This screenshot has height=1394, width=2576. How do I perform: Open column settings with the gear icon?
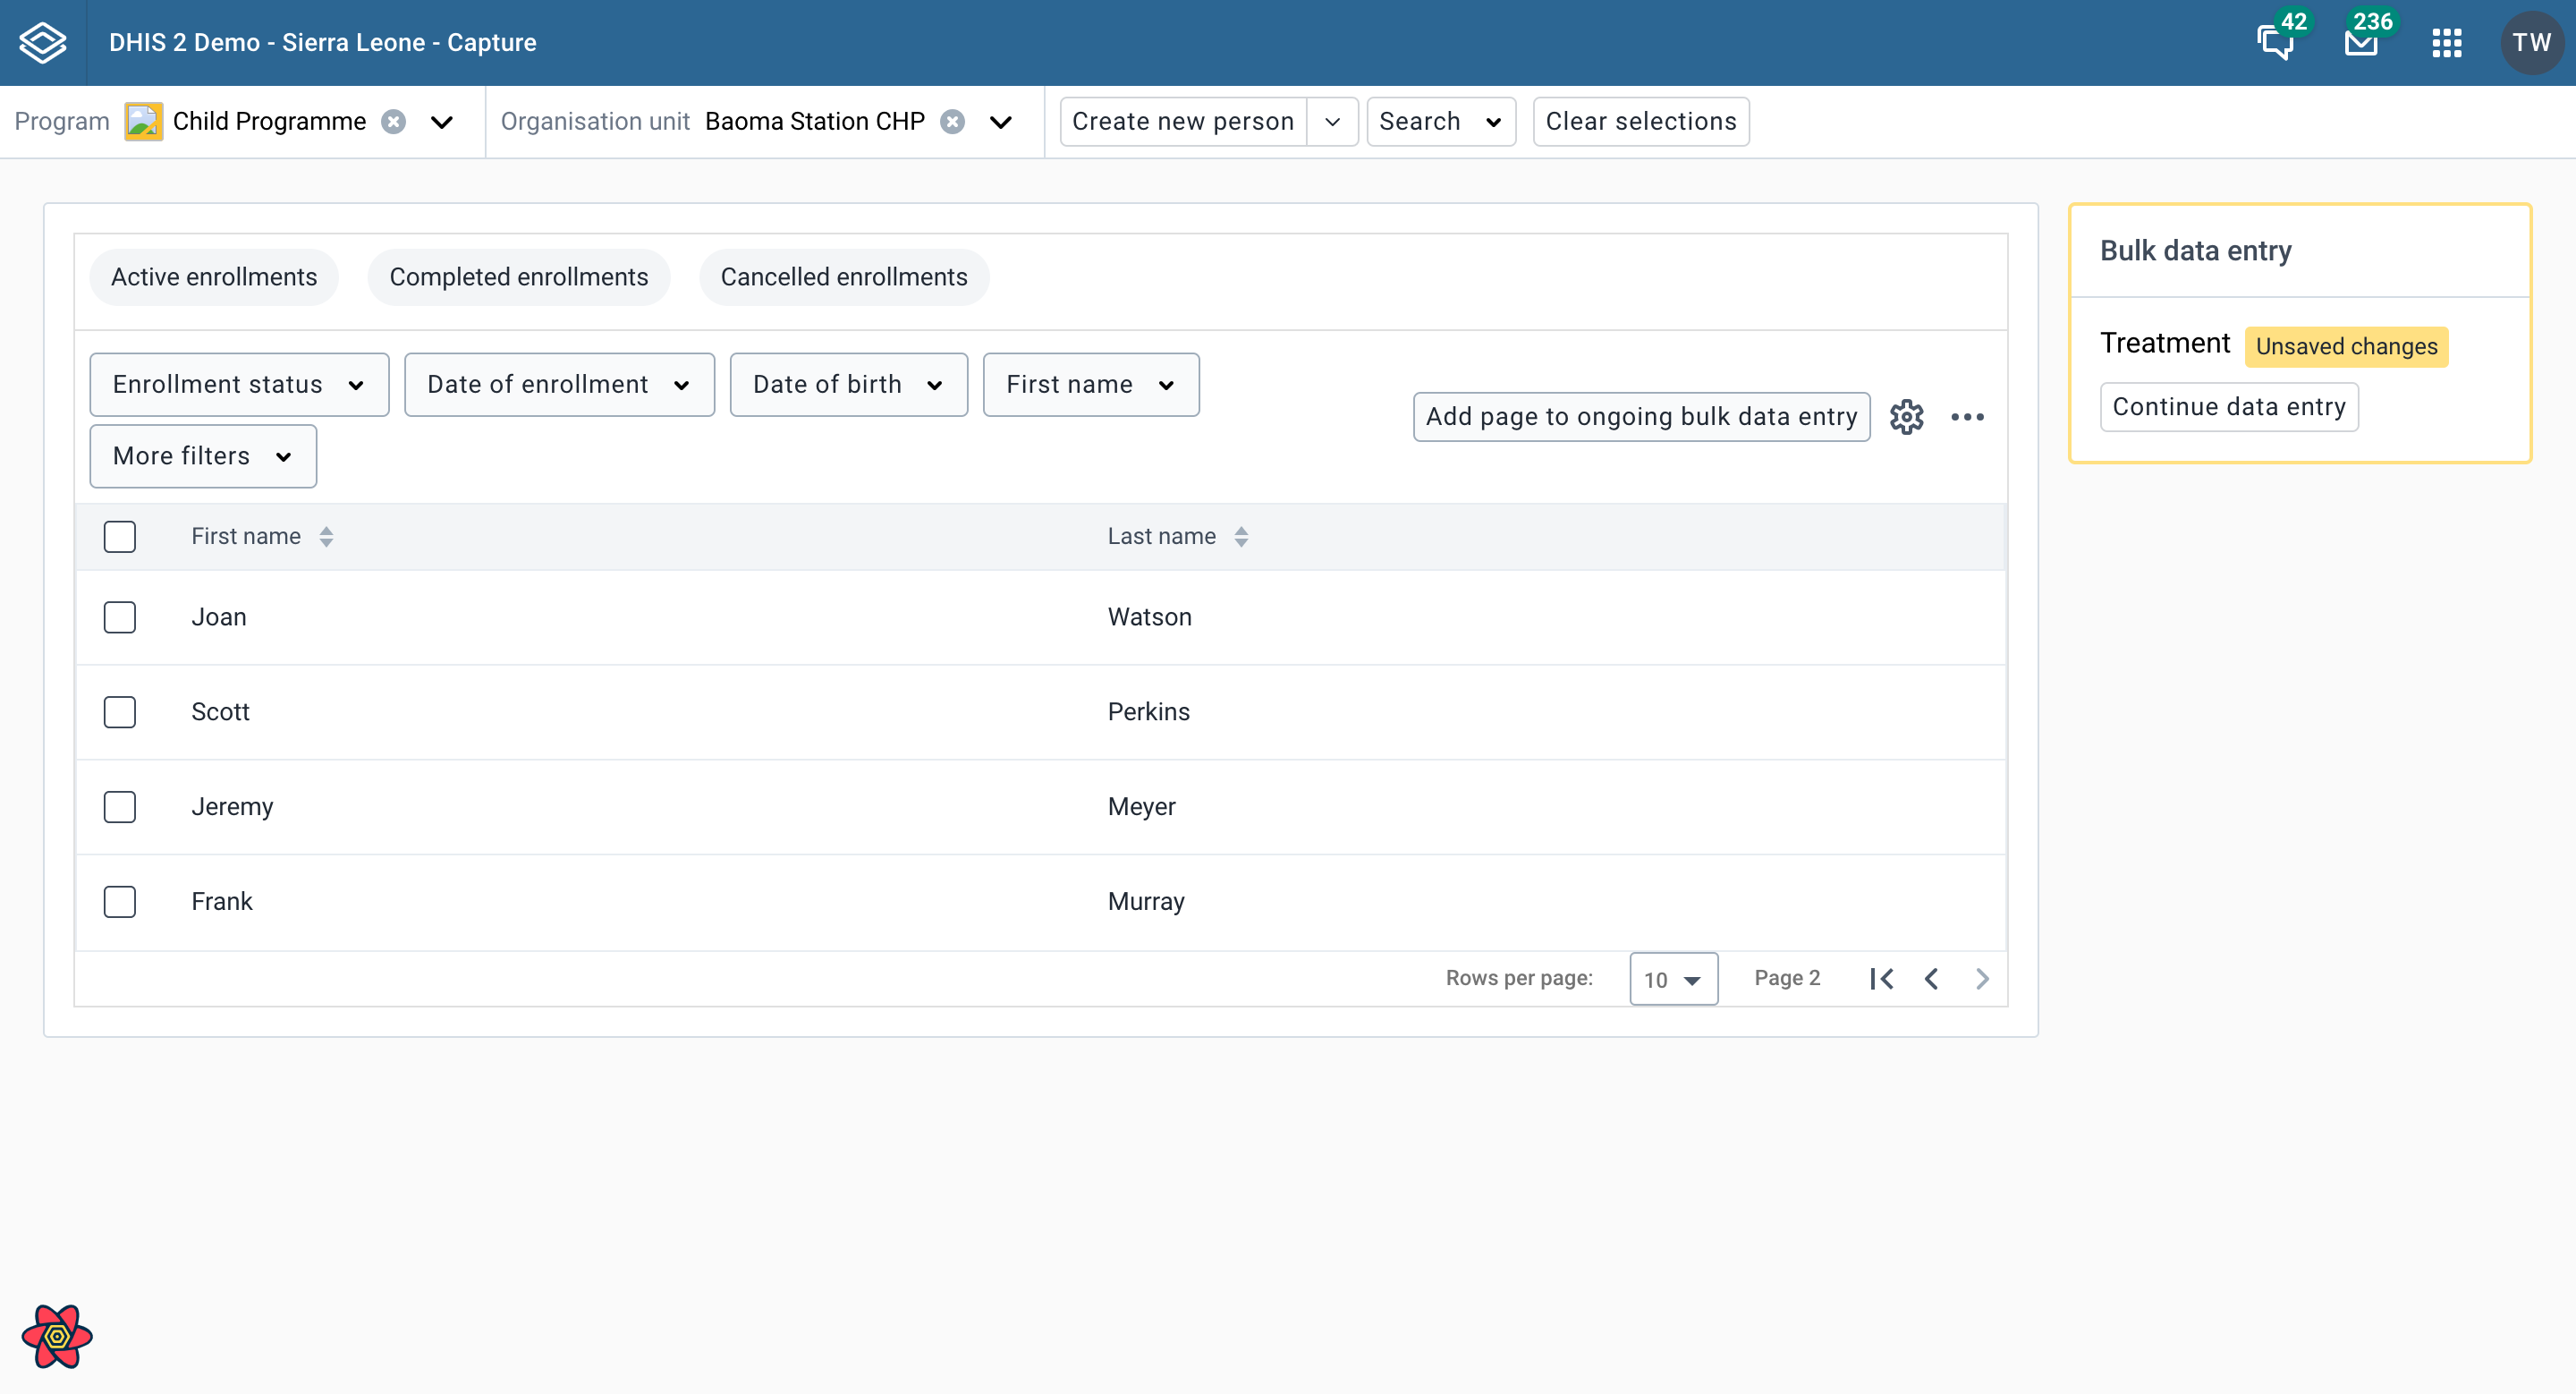point(1906,417)
